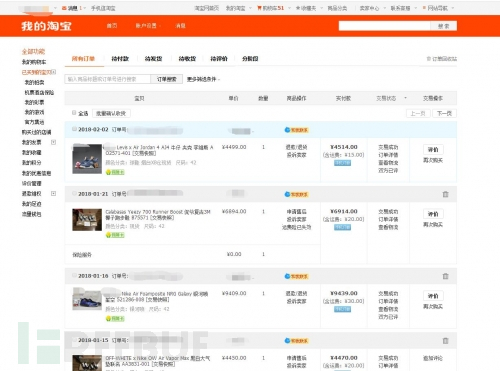Open the Yeezy 700 product thumbnail

pyautogui.click(x=87, y=220)
